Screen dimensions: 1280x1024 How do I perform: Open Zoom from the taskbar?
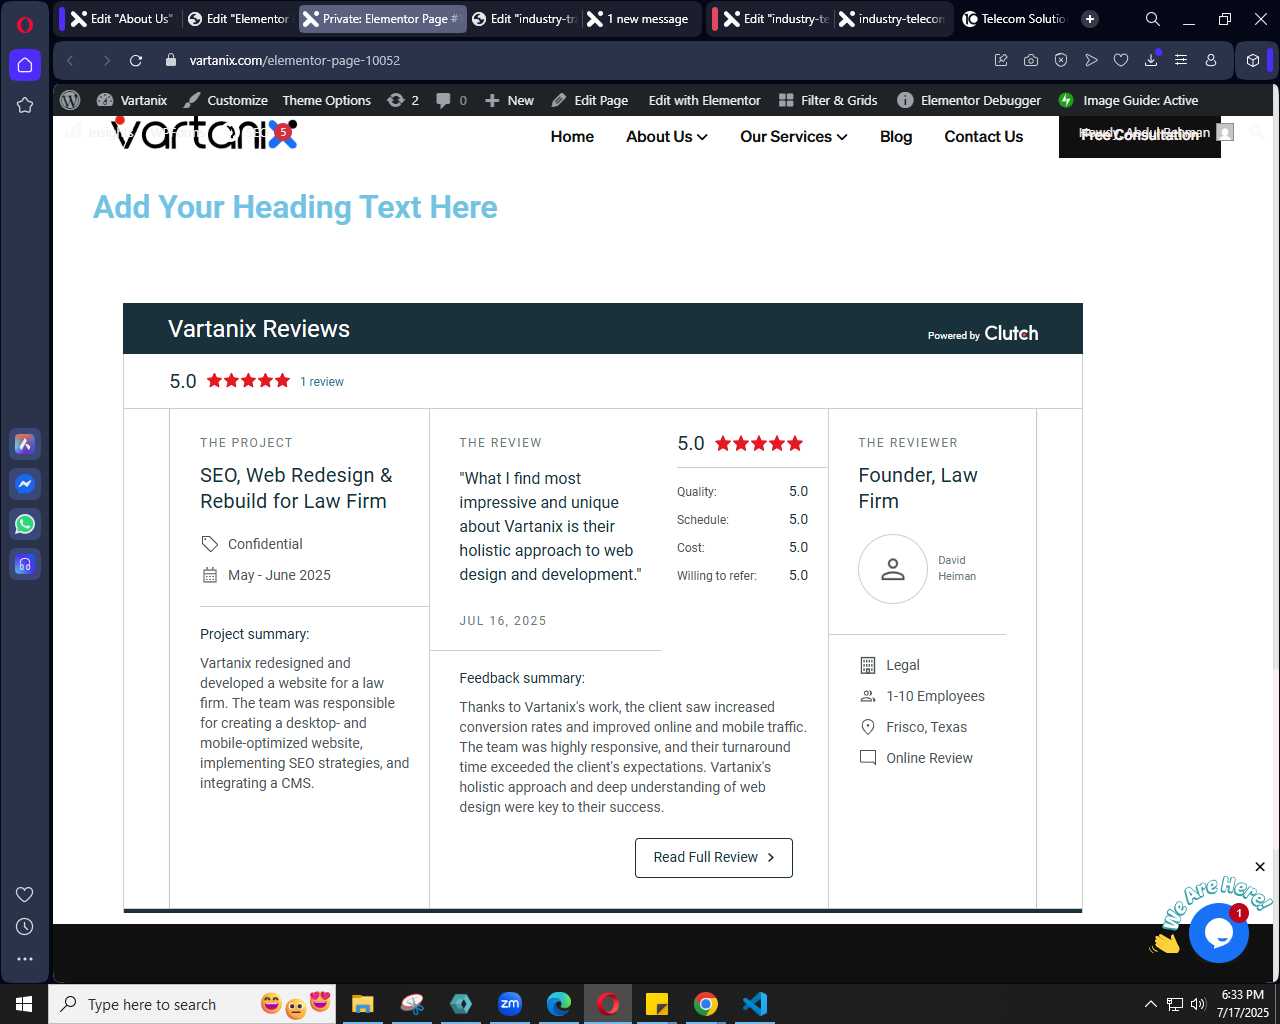510,1004
